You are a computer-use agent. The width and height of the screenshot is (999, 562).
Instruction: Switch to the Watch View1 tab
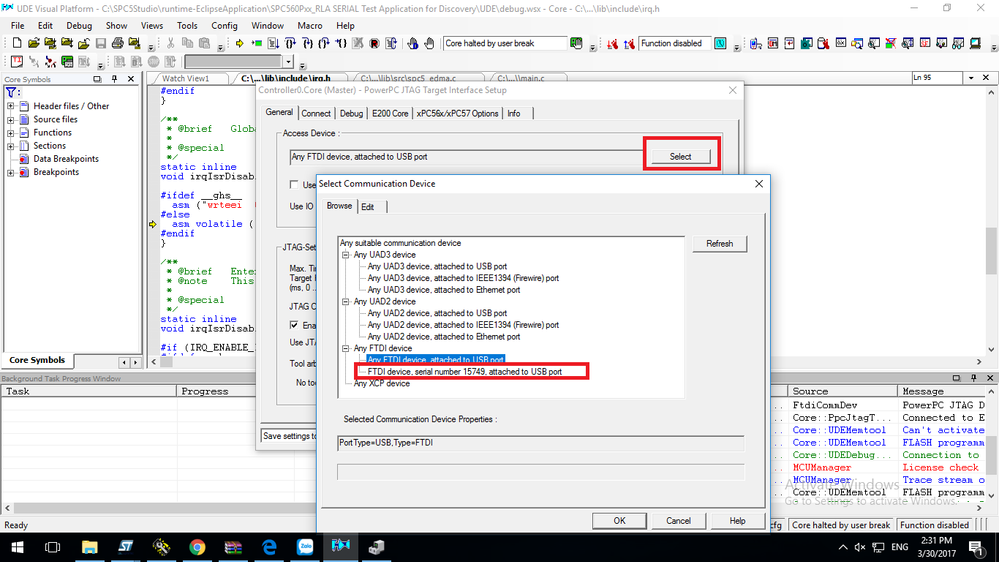point(185,78)
